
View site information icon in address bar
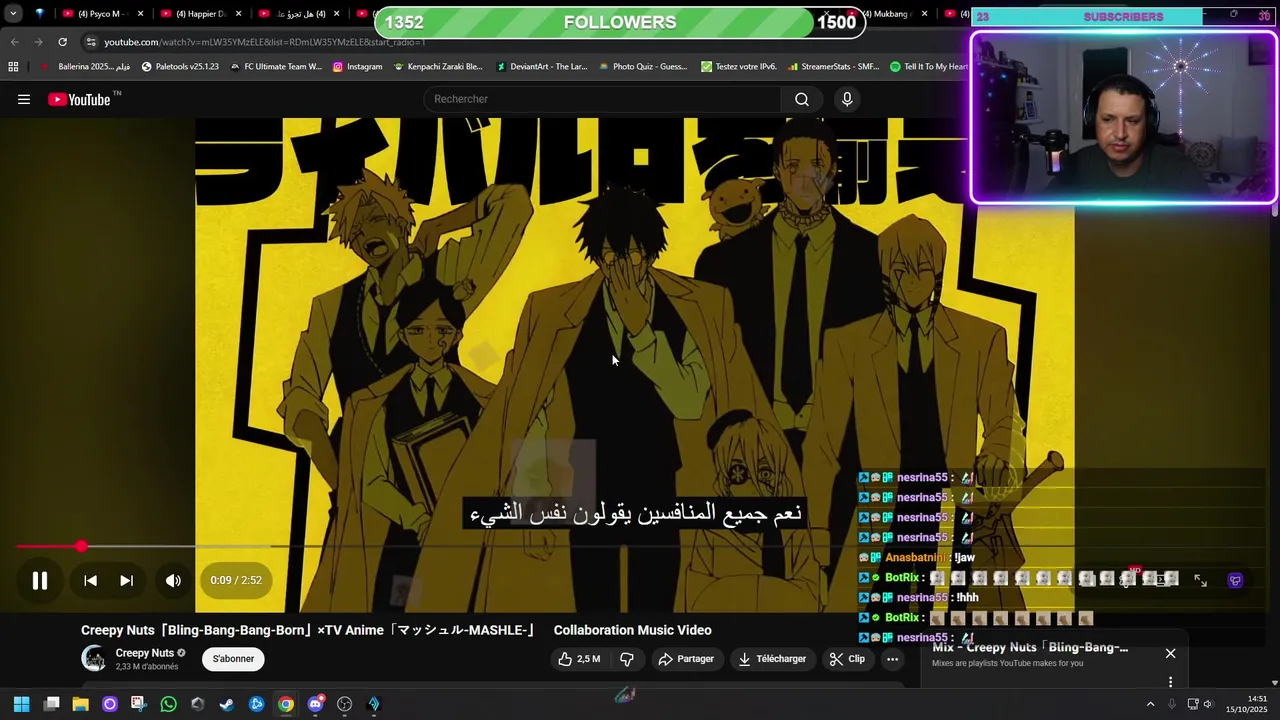pyautogui.click(x=91, y=42)
